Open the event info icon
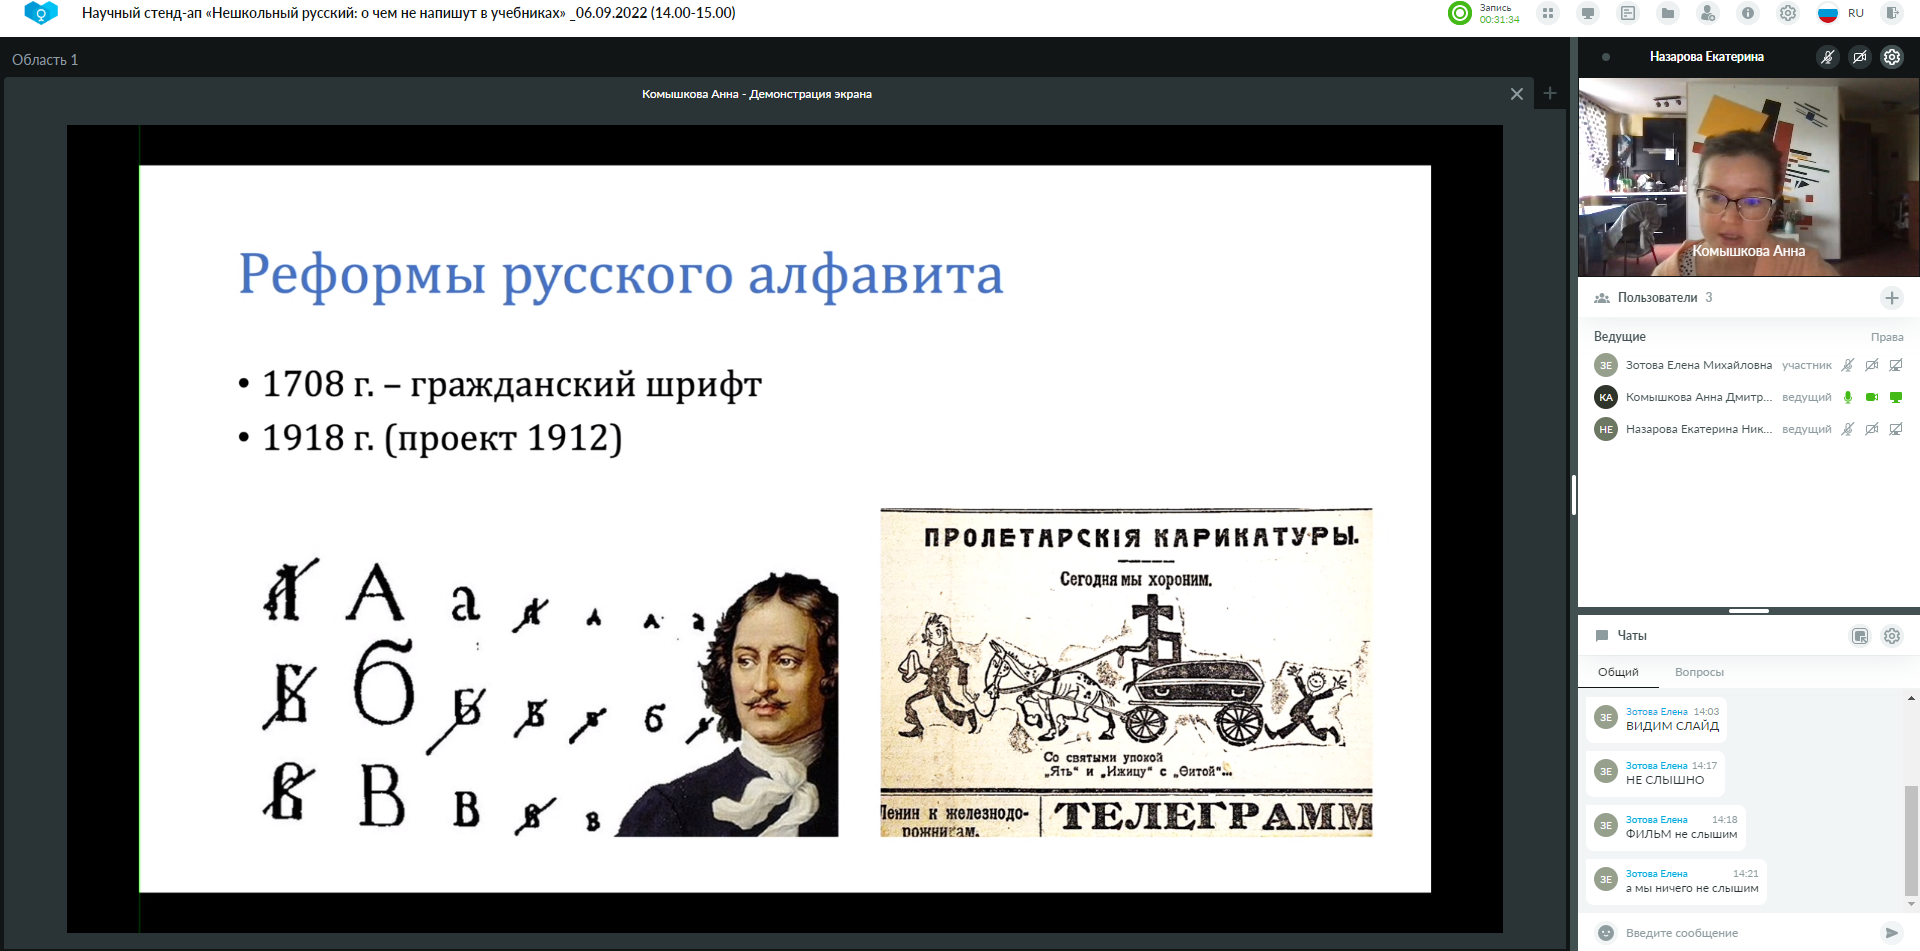This screenshot has width=1920, height=951. pyautogui.click(x=1748, y=13)
